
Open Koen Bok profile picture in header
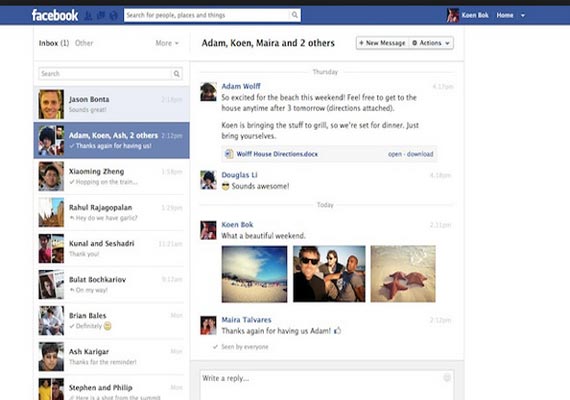pos(453,15)
